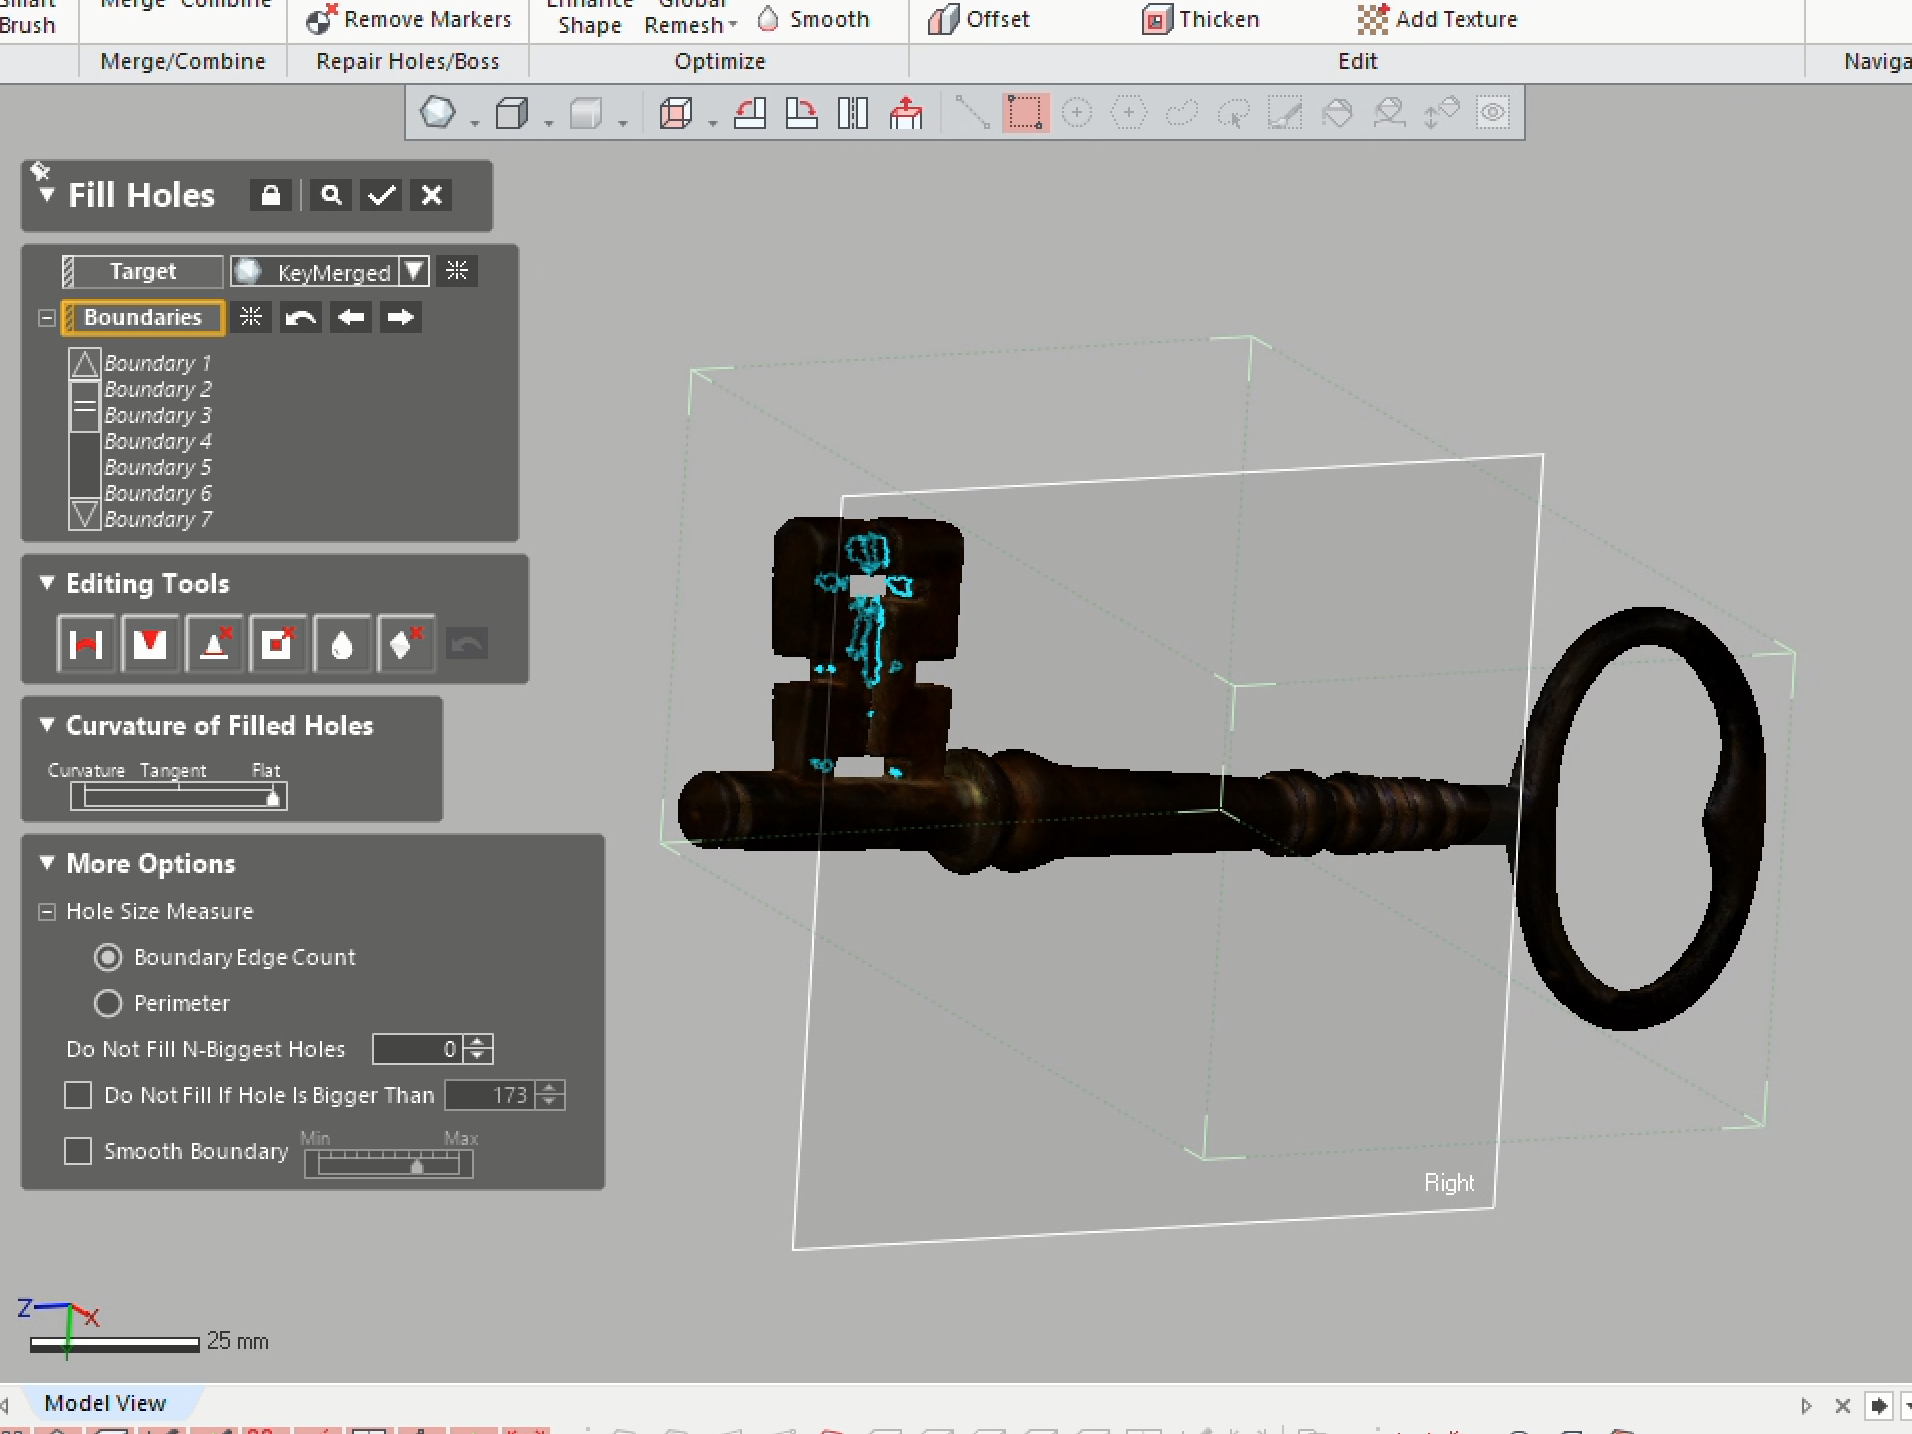Viewport: 1912px width, 1434px height.
Task: Open the Global Remesh menu
Action: coord(690,24)
